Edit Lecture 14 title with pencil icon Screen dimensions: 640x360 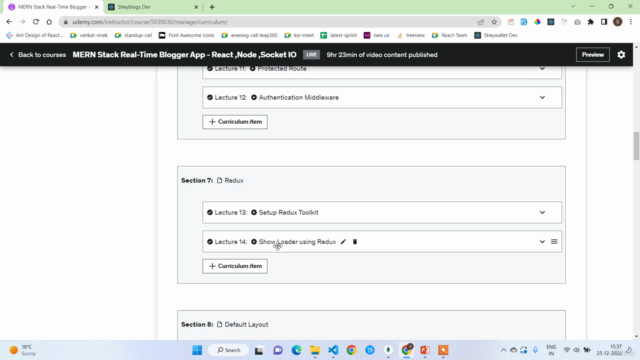coord(343,242)
